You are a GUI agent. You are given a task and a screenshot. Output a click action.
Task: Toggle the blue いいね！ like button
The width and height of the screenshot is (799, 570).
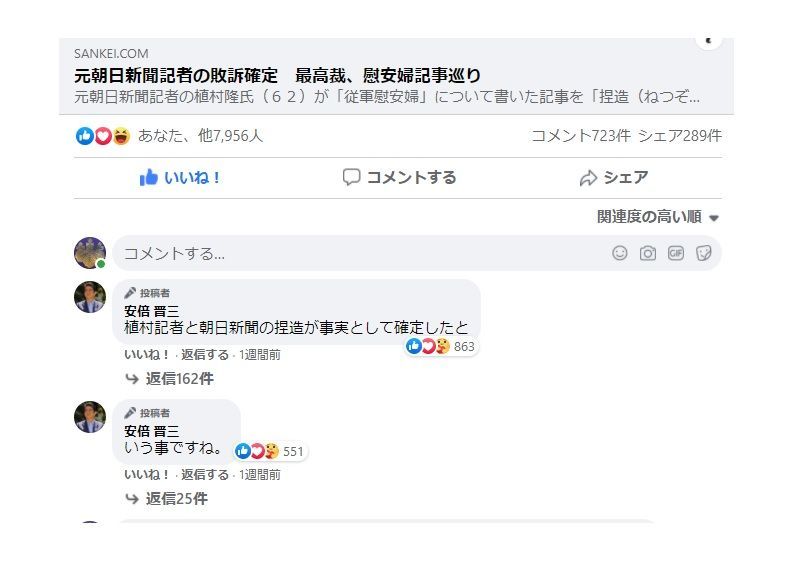180,178
